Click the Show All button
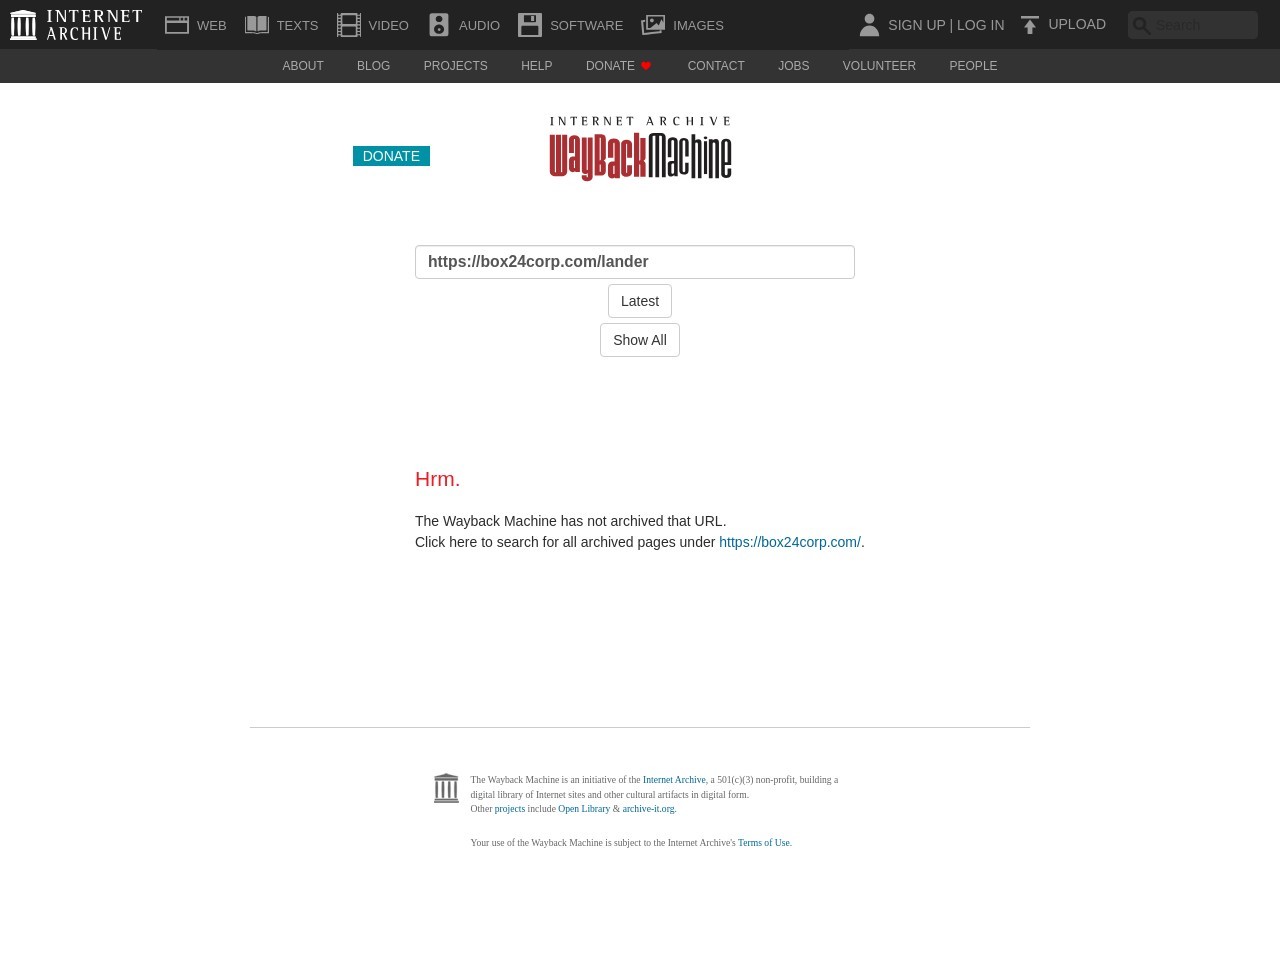Viewport: 1280px width, 960px height. pyautogui.click(x=640, y=340)
